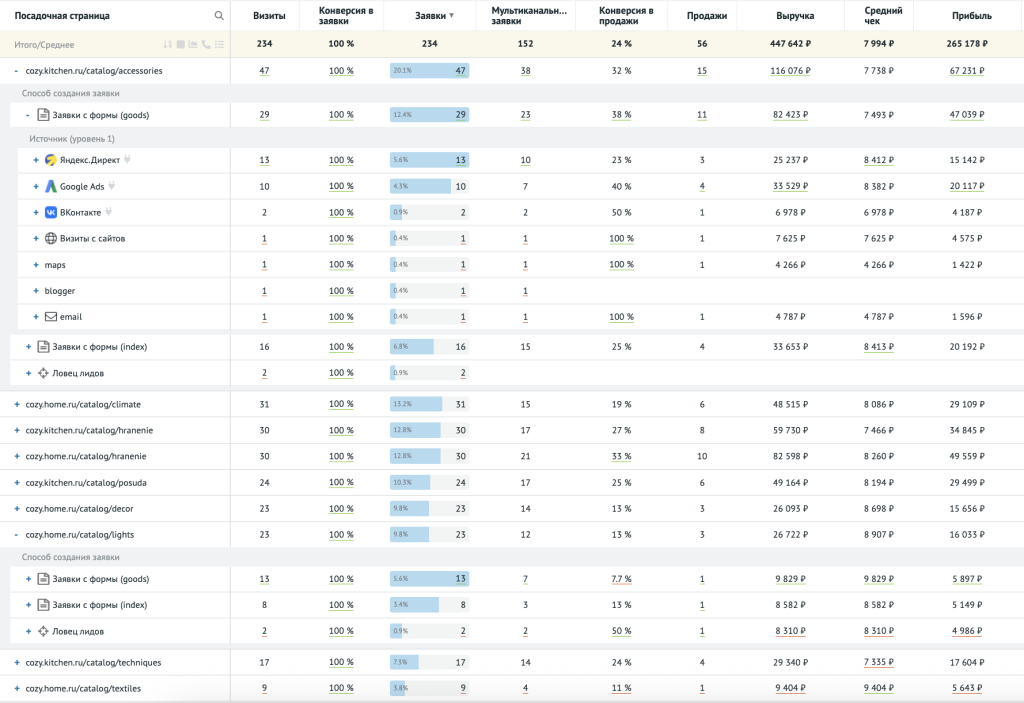
Task: Click the Яндекс.Директ logo icon
Action: (x=51, y=160)
